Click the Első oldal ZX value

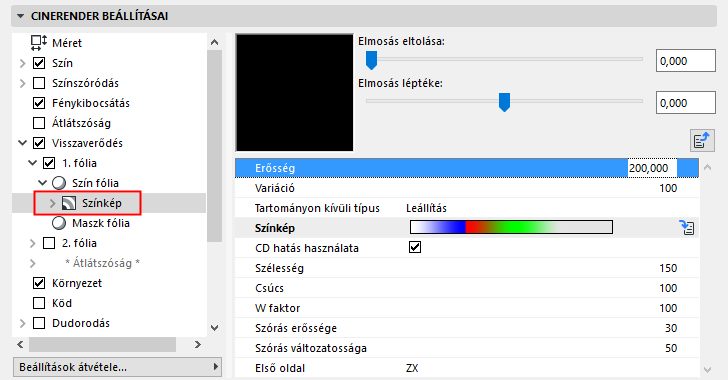click(x=412, y=368)
